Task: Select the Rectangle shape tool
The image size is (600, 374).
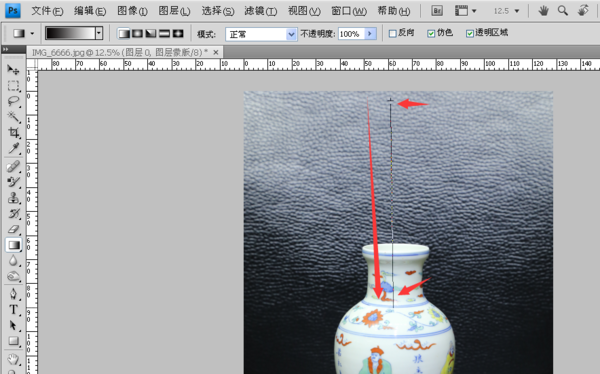Action: point(13,341)
